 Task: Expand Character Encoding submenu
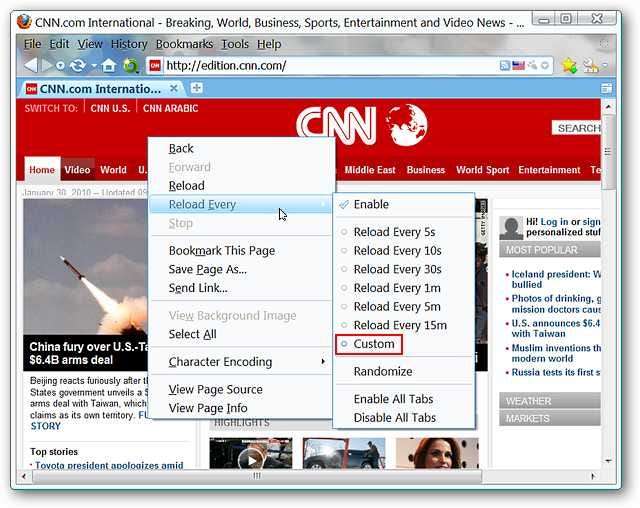click(x=241, y=362)
